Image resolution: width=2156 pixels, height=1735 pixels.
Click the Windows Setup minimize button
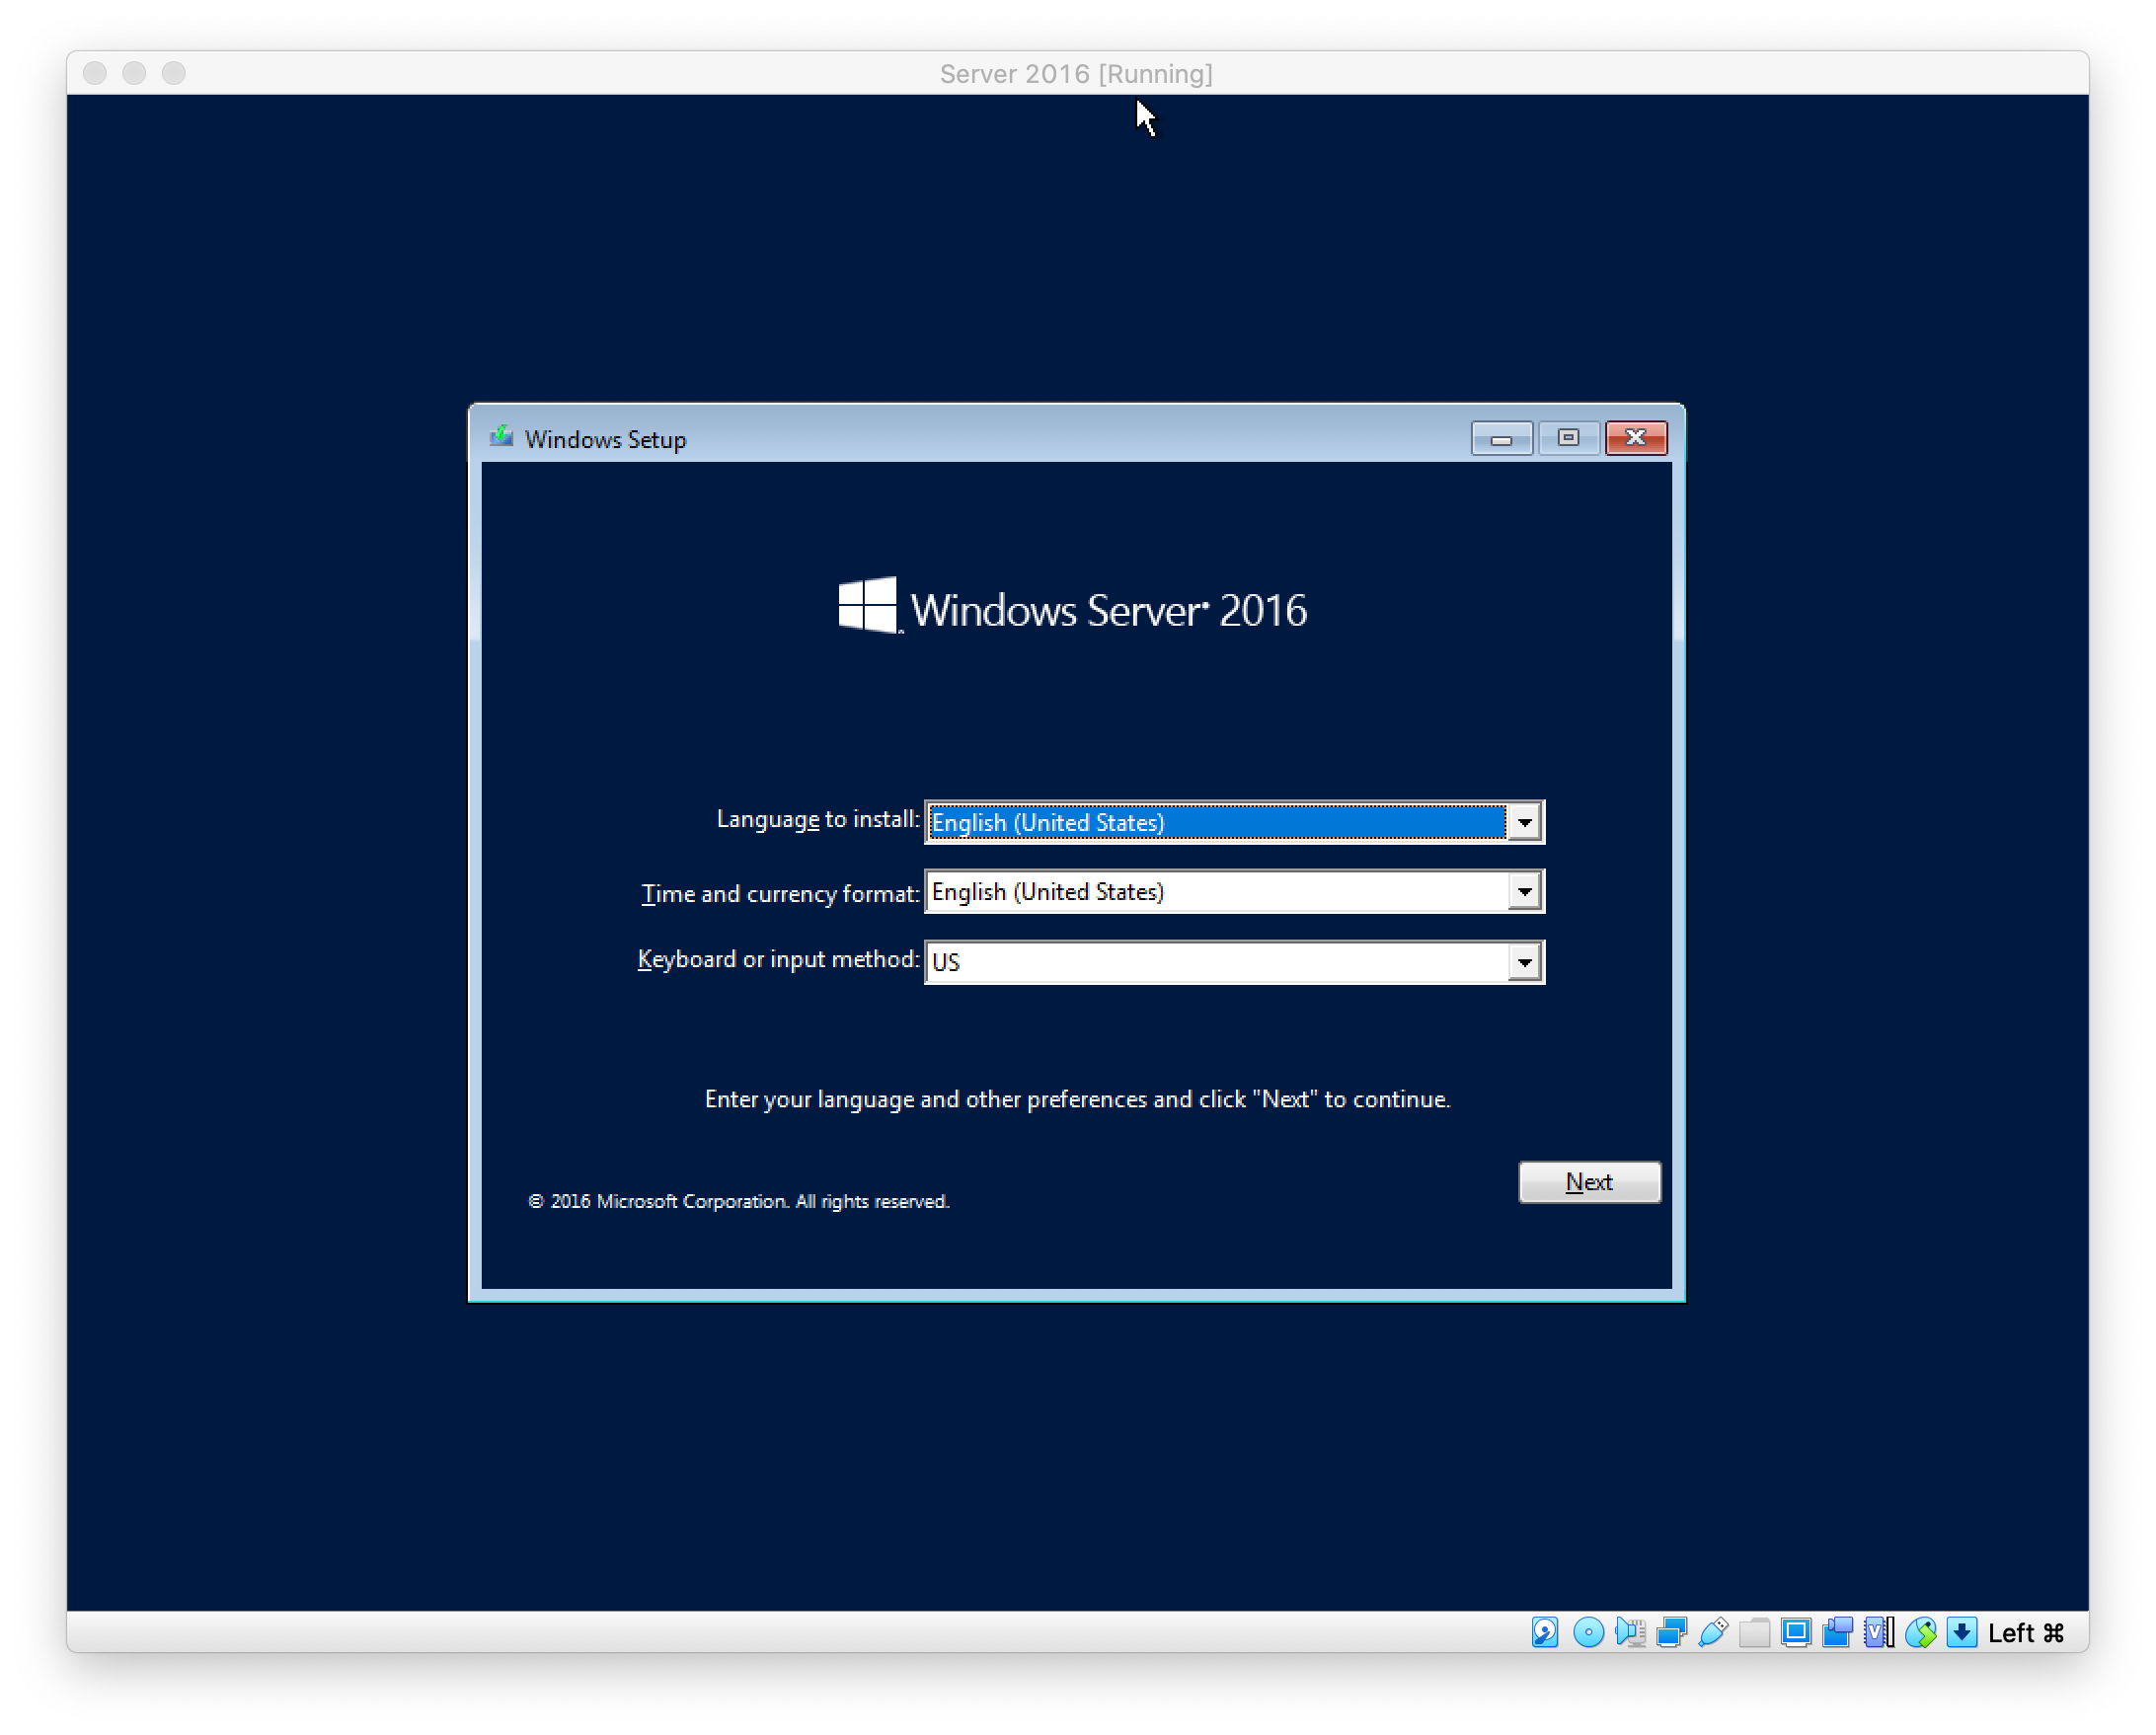coord(1500,437)
